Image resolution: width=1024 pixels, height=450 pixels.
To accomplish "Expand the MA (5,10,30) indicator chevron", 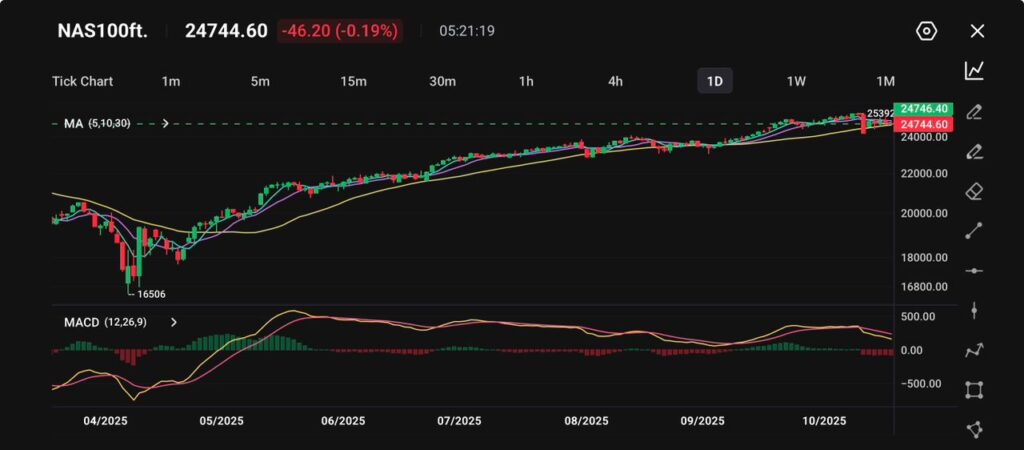I will click(165, 123).
